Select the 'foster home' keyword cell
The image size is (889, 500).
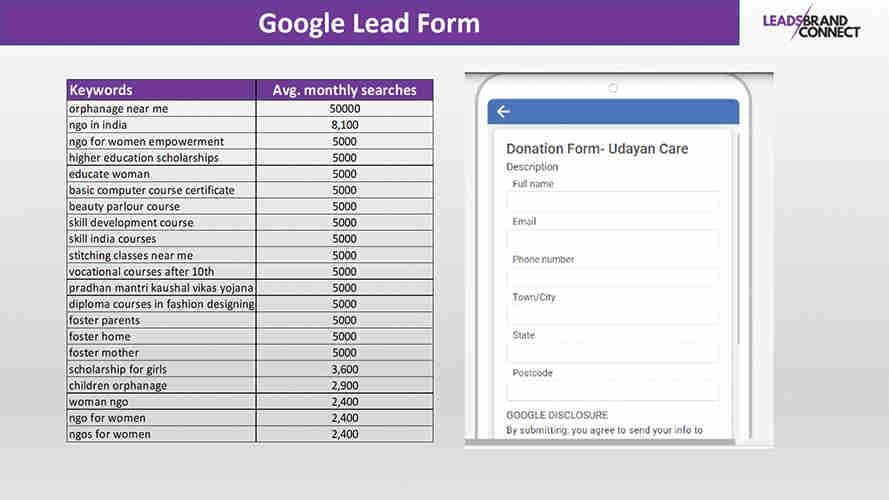pos(161,336)
